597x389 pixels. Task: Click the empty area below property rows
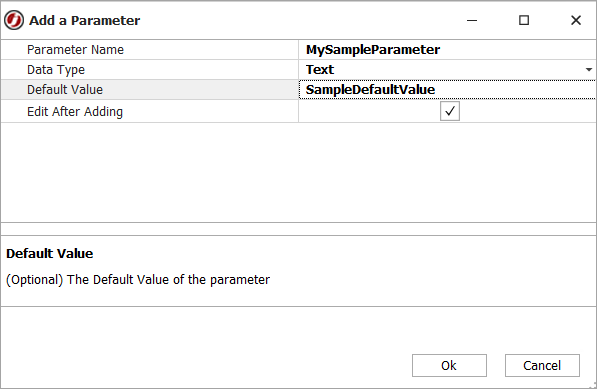298,172
